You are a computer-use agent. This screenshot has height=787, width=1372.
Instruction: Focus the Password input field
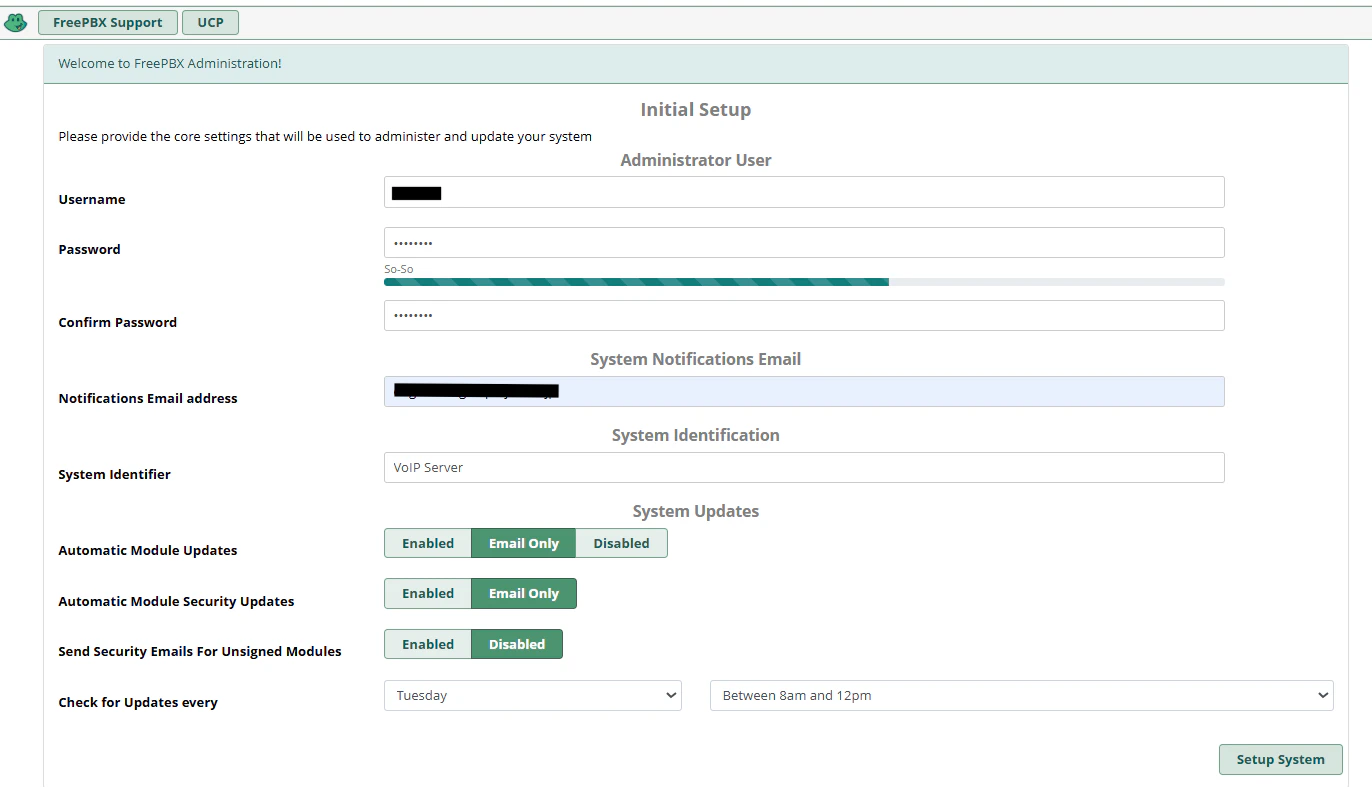pos(804,243)
